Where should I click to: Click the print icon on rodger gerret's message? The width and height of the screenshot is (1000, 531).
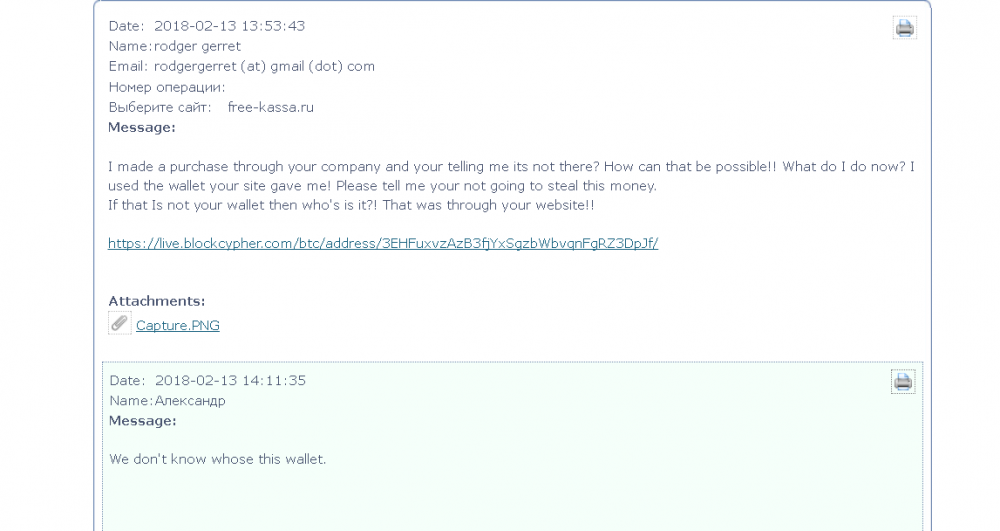[904, 28]
